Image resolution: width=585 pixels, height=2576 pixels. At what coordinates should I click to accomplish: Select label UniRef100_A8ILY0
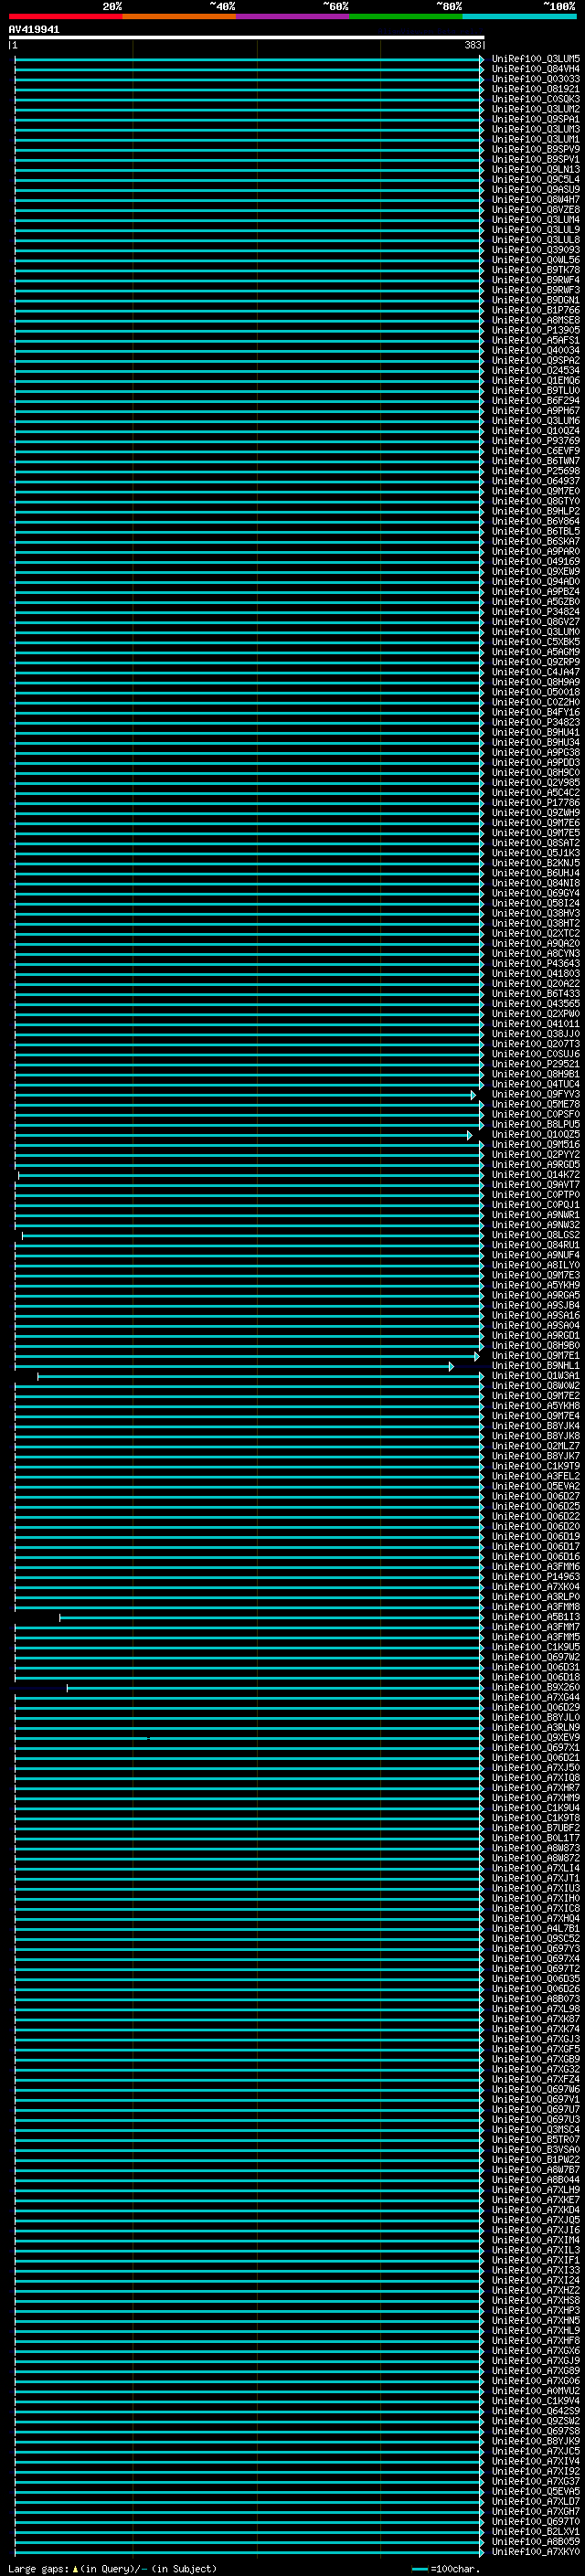[535, 1265]
